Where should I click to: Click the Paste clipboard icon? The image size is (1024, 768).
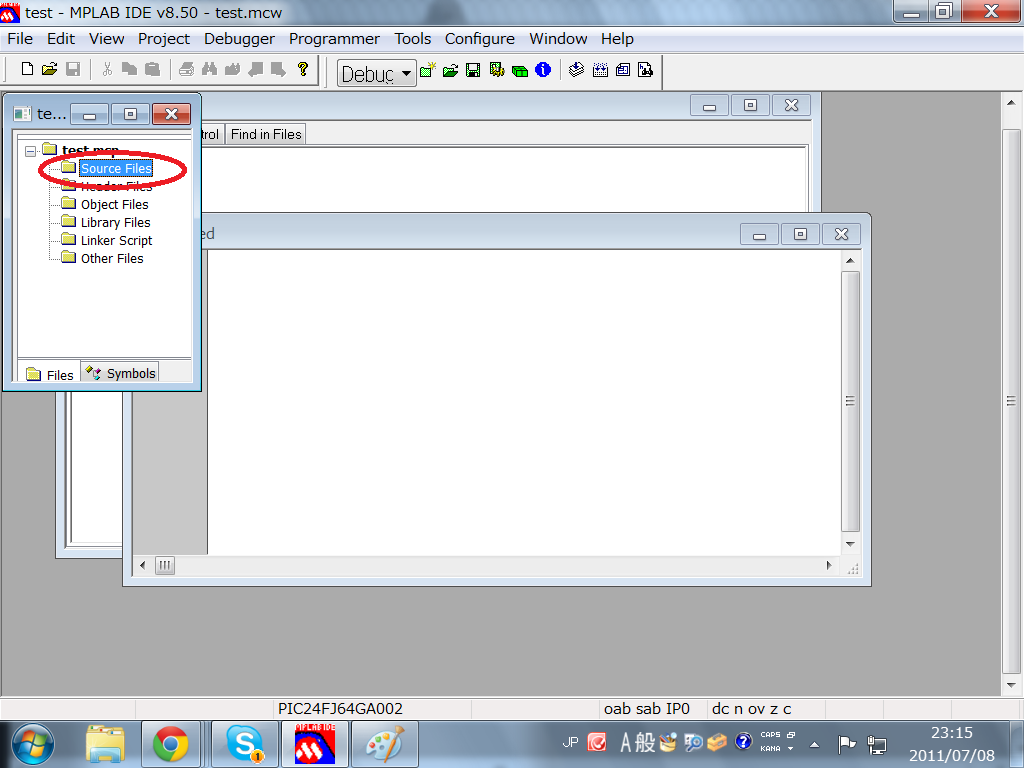(x=152, y=69)
